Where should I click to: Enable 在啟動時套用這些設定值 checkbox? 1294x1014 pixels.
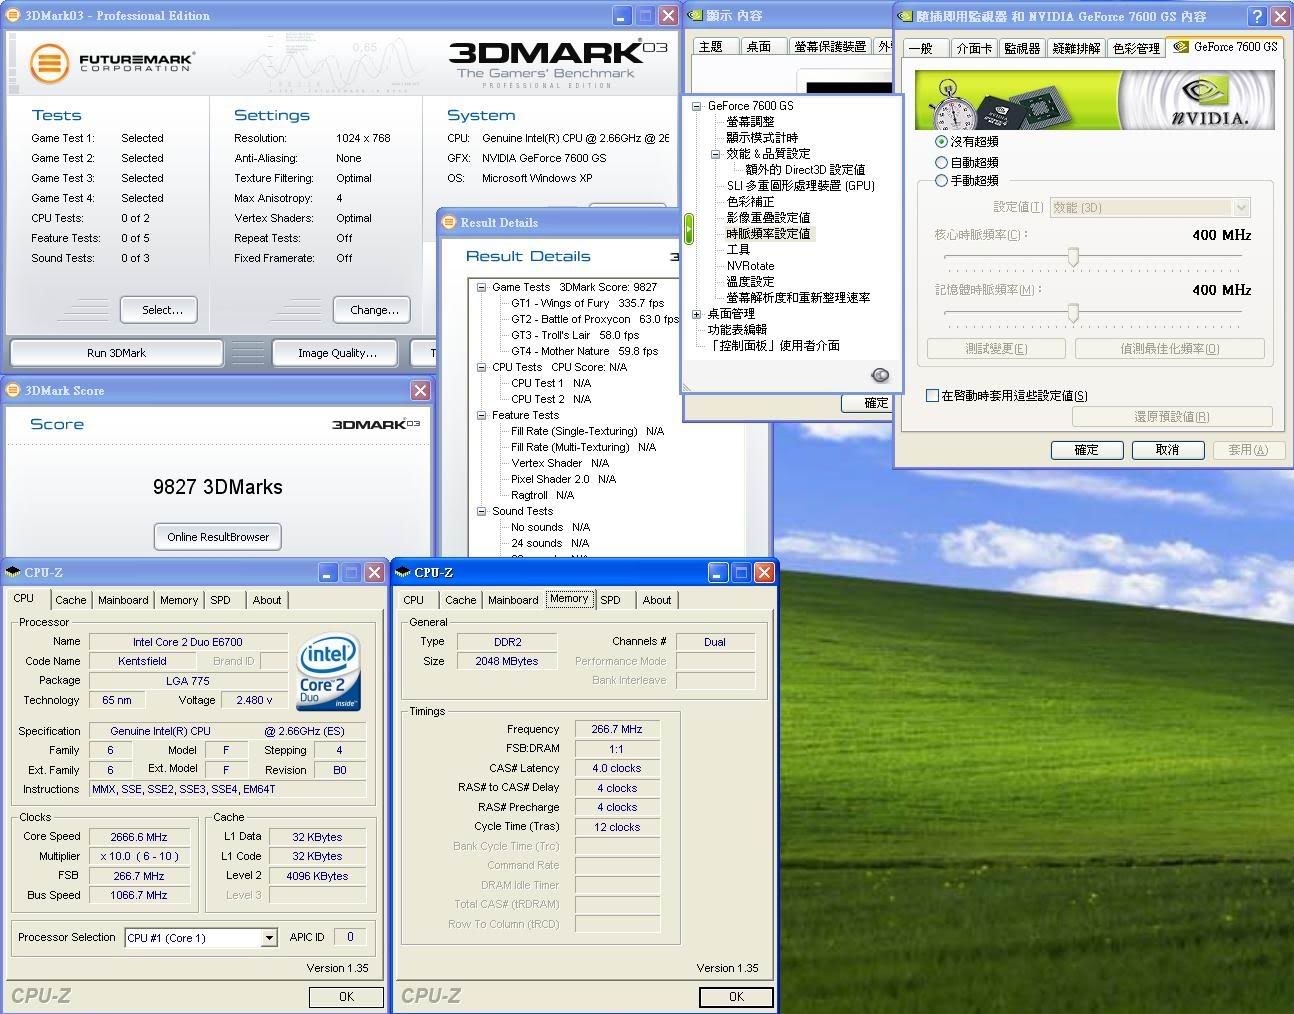tap(932, 396)
